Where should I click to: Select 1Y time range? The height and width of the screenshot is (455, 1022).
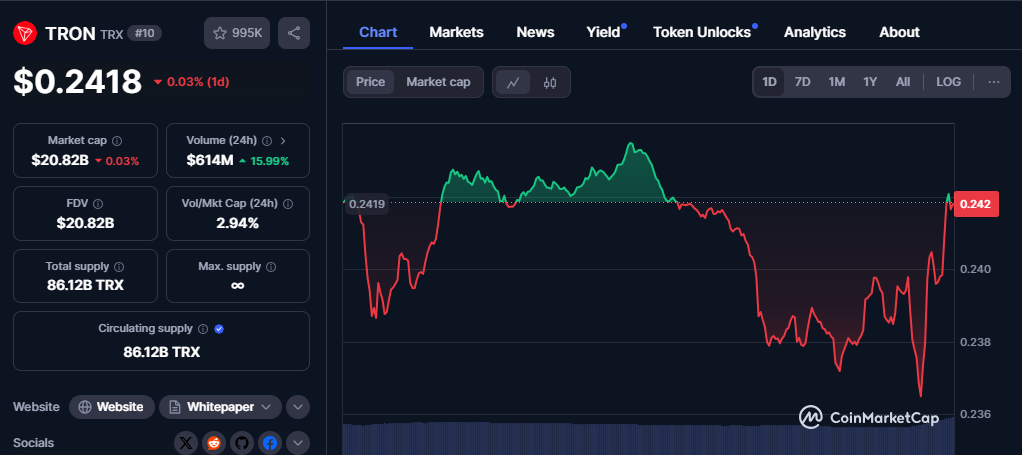pyautogui.click(x=870, y=82)
